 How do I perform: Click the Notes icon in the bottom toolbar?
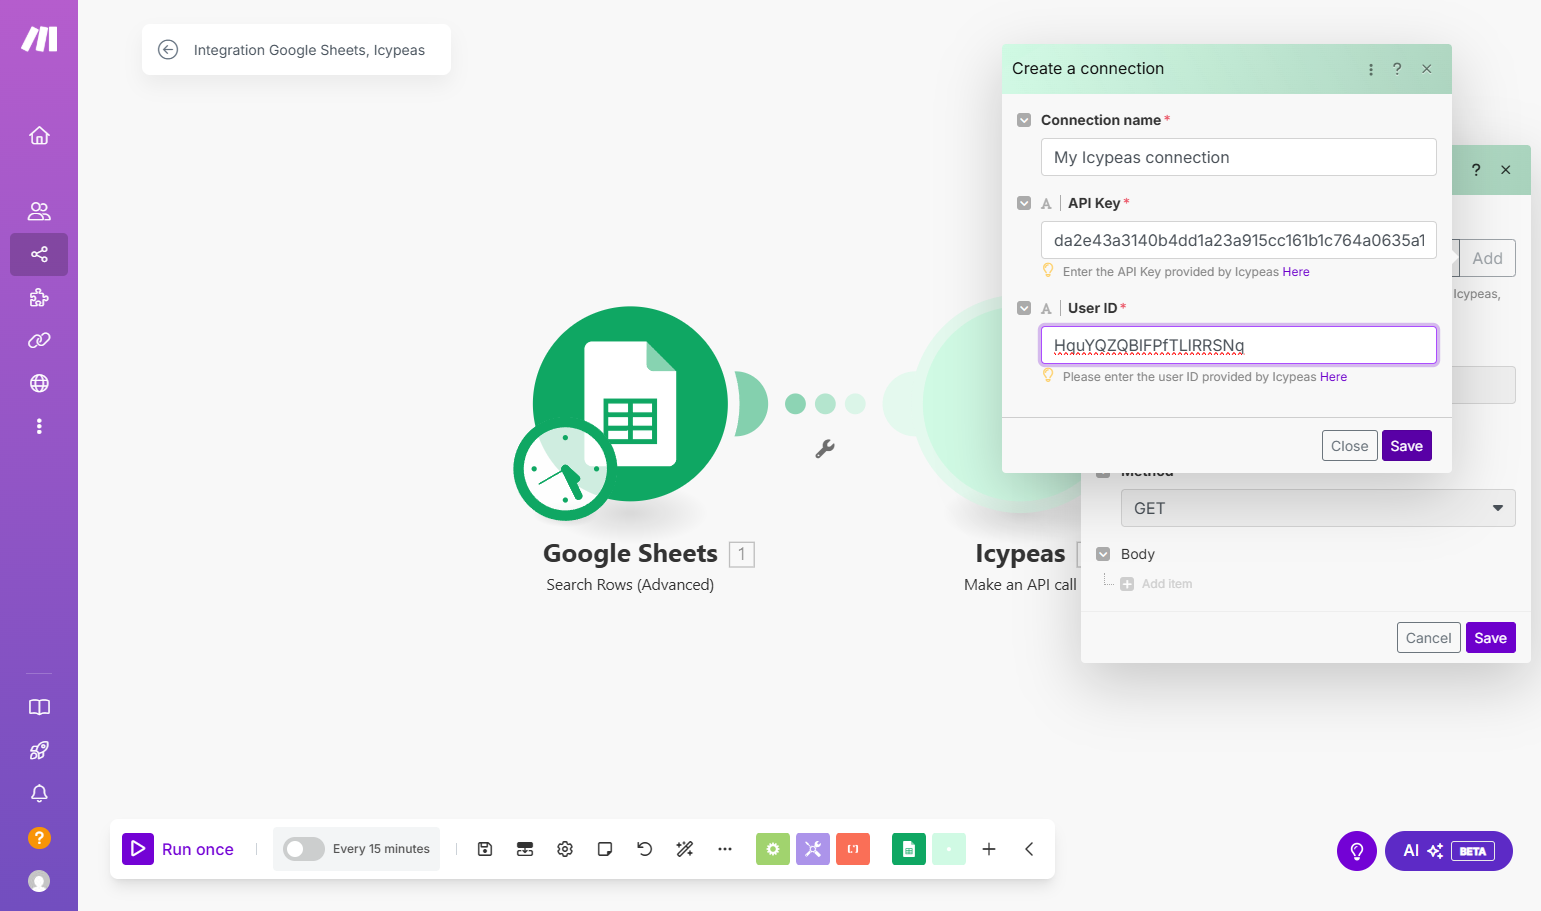click(x=605, y=849)
